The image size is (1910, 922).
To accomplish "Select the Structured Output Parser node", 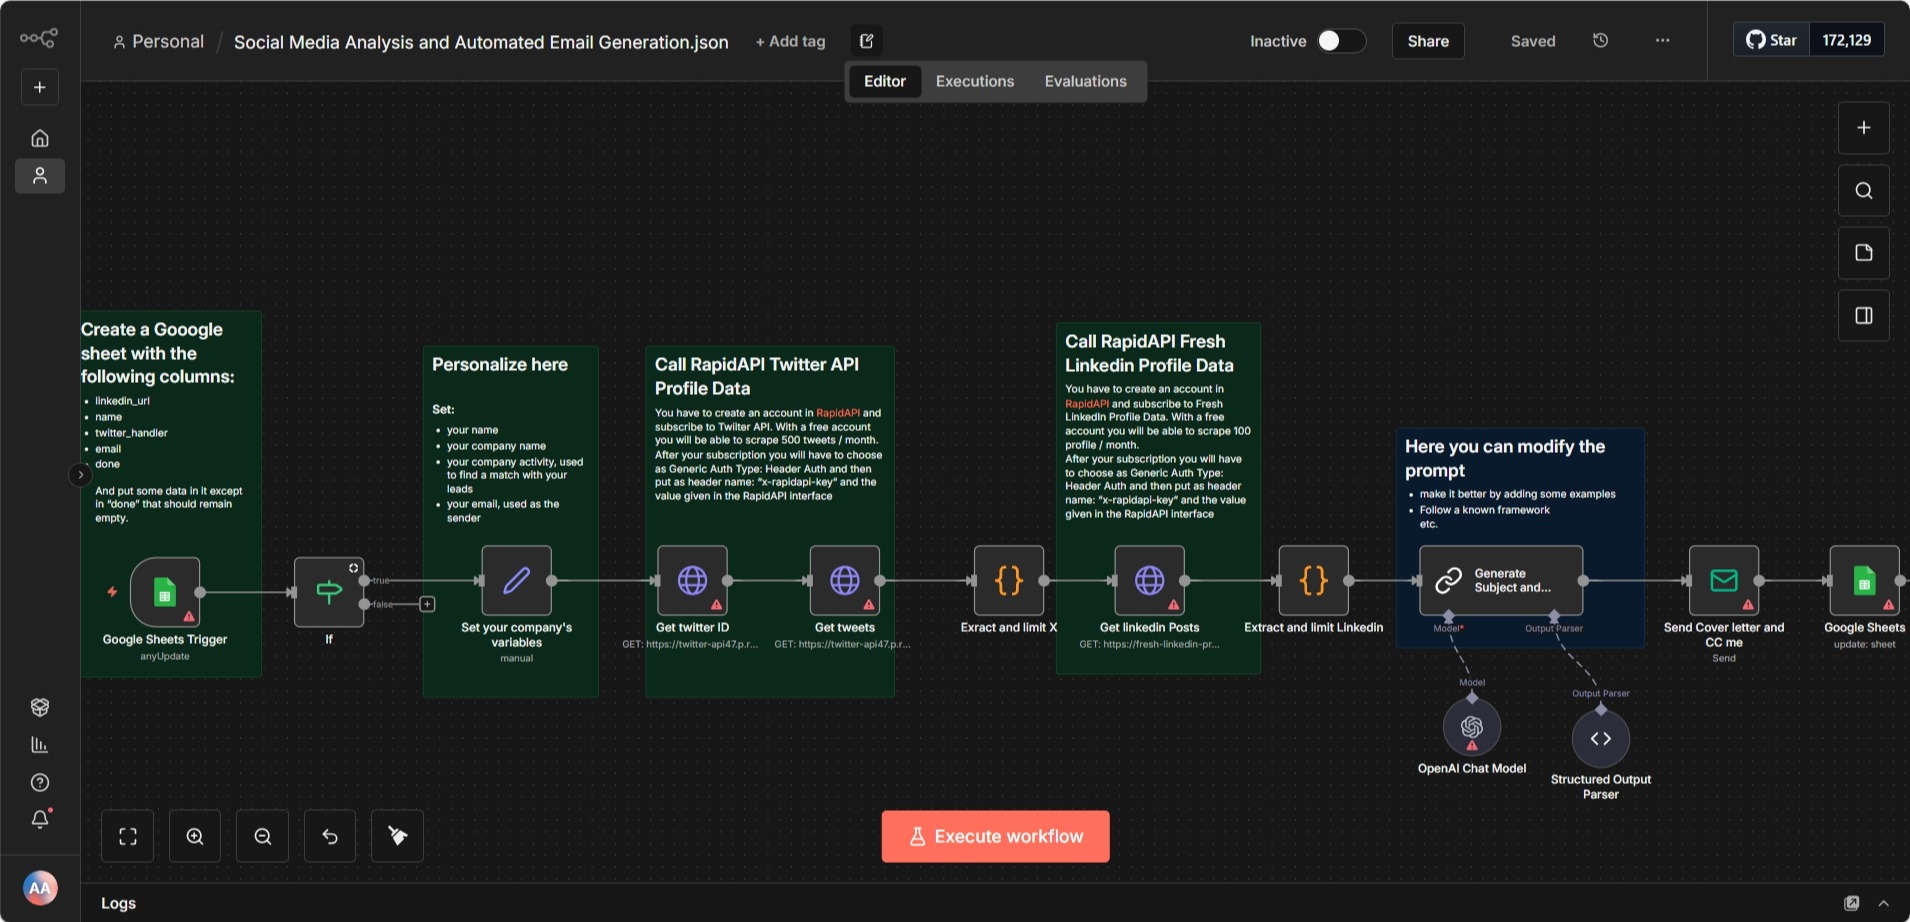I will click(1601, 739).
